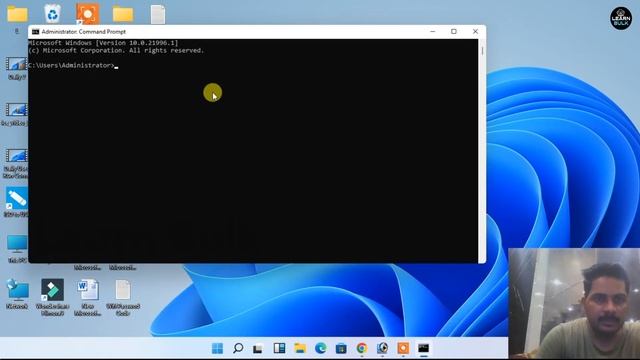The height and width of the screenshot is (360, 640).
Task: Open orange screen recorder on taskbar
Action: 403,348
